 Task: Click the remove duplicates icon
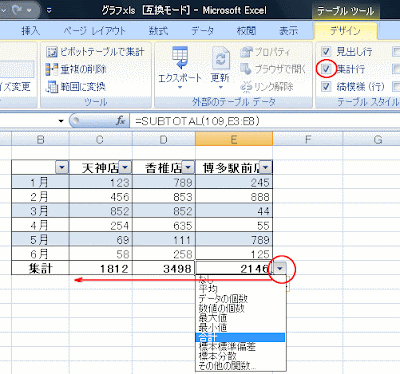click(x=52, y=69)
